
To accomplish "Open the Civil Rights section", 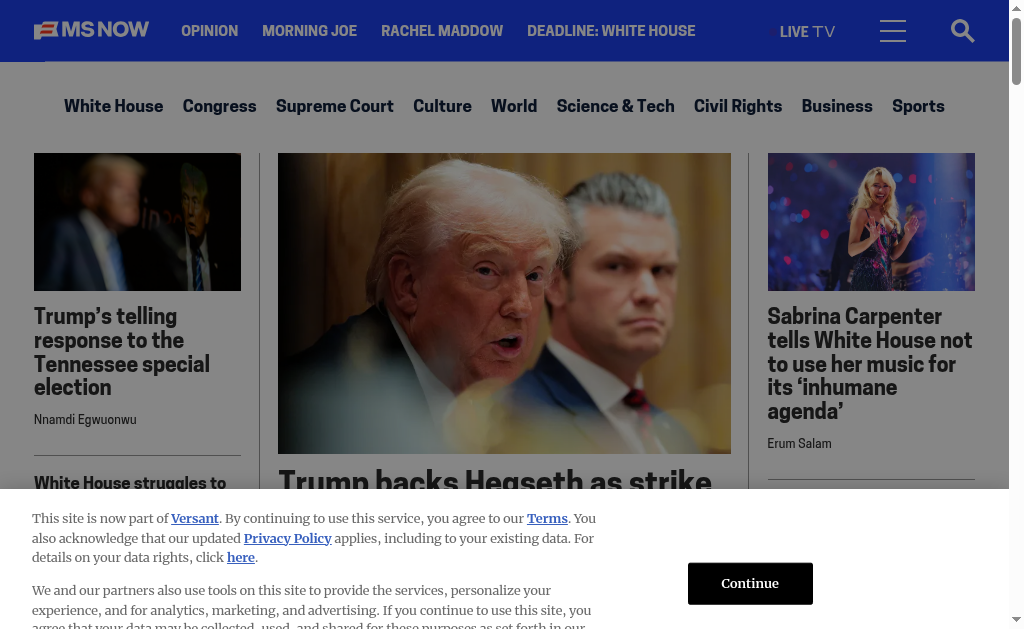I will [x=738, y=106].
